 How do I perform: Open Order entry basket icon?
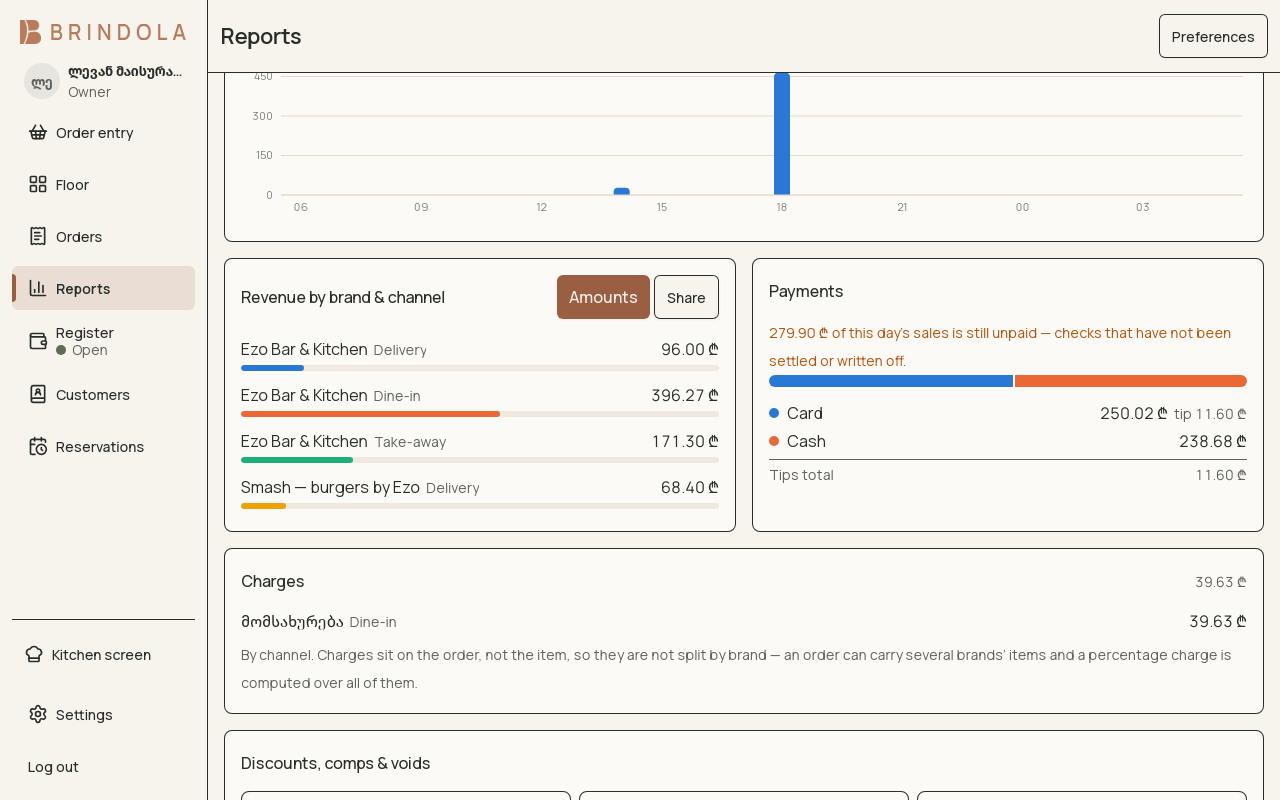[x=38, y=132]
